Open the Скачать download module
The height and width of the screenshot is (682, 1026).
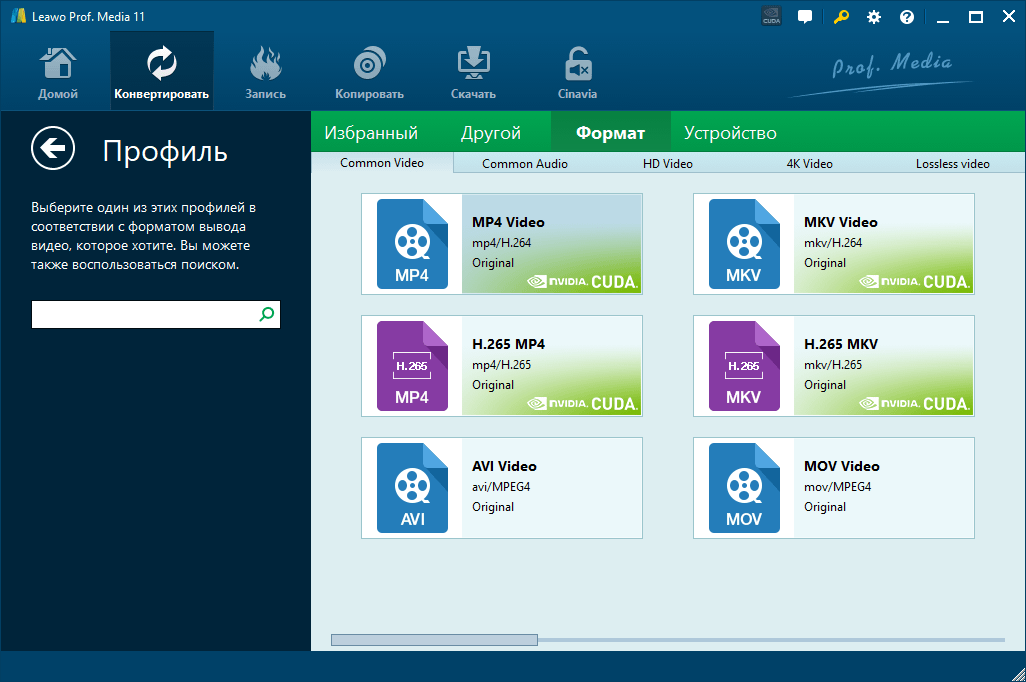473,72
